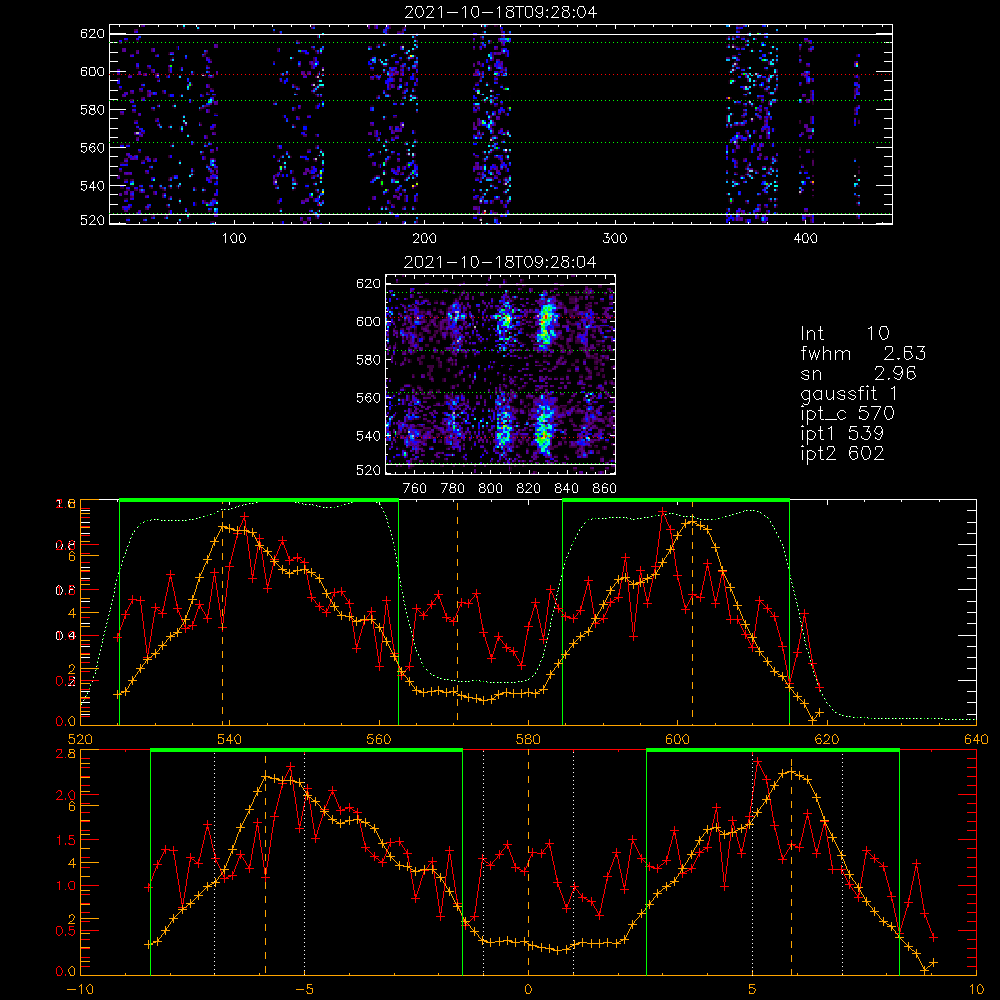Click the '560' y-axis label of the middle image
Viewport: 1000px width, 1000px height.
369,398
